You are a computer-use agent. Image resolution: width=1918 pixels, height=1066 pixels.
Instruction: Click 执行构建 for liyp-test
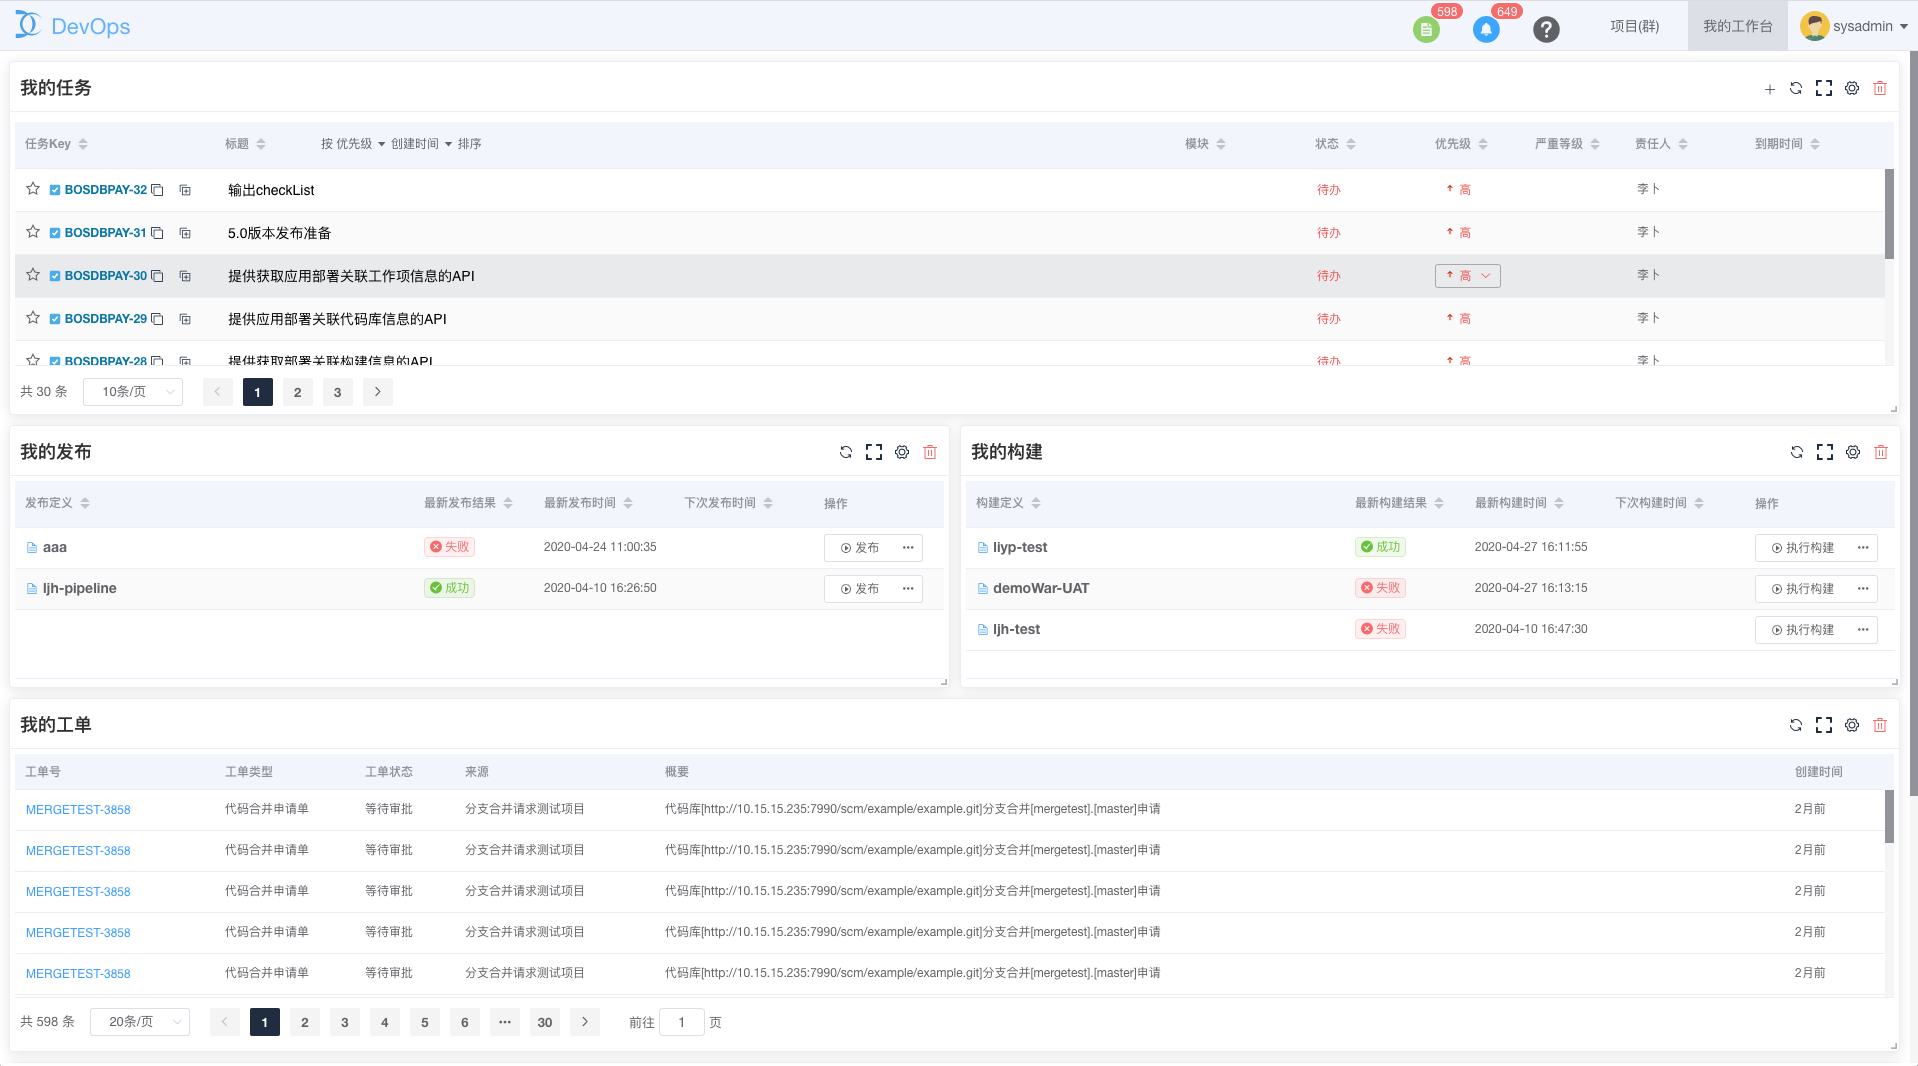point(1803,548)
